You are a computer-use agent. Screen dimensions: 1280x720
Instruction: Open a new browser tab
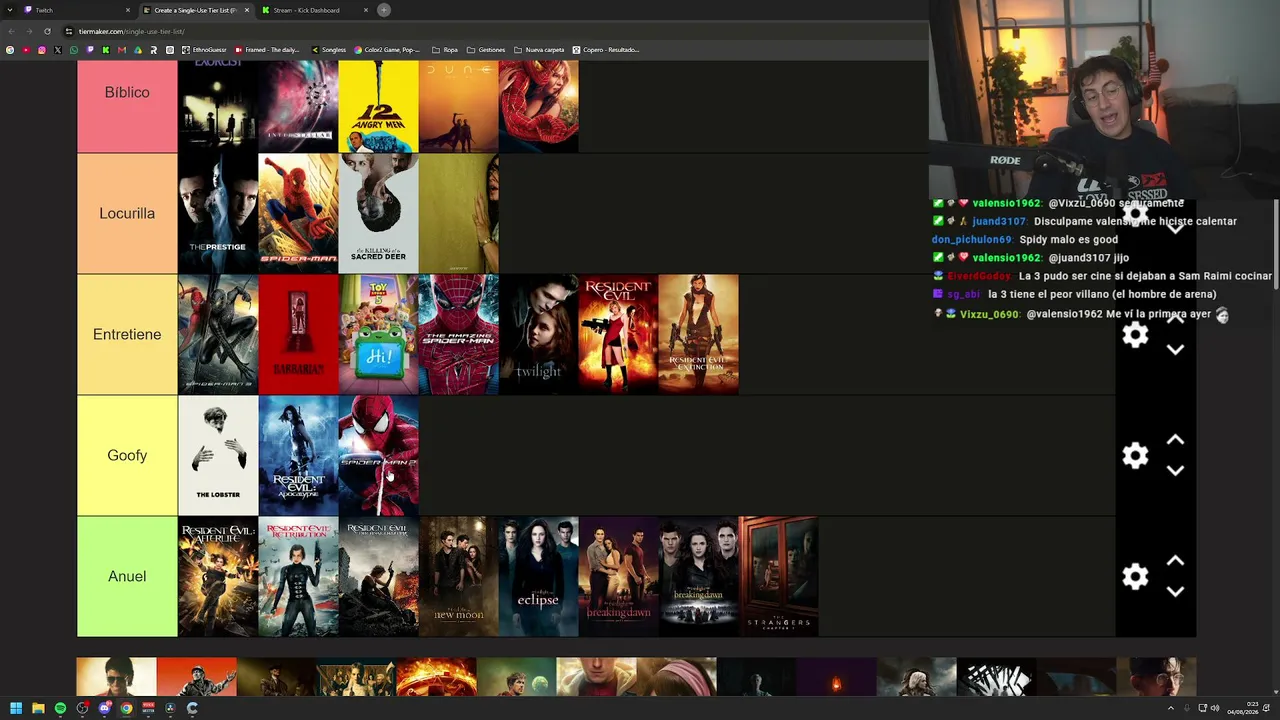(x=384, y=10)
